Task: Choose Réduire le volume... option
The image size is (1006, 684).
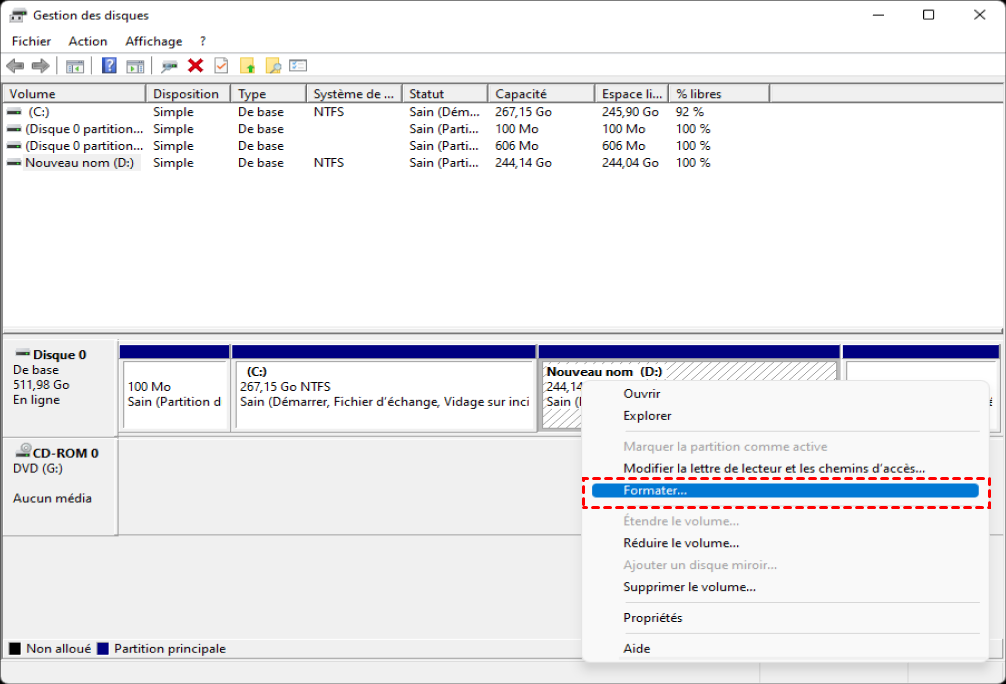Action: (681, 543)
